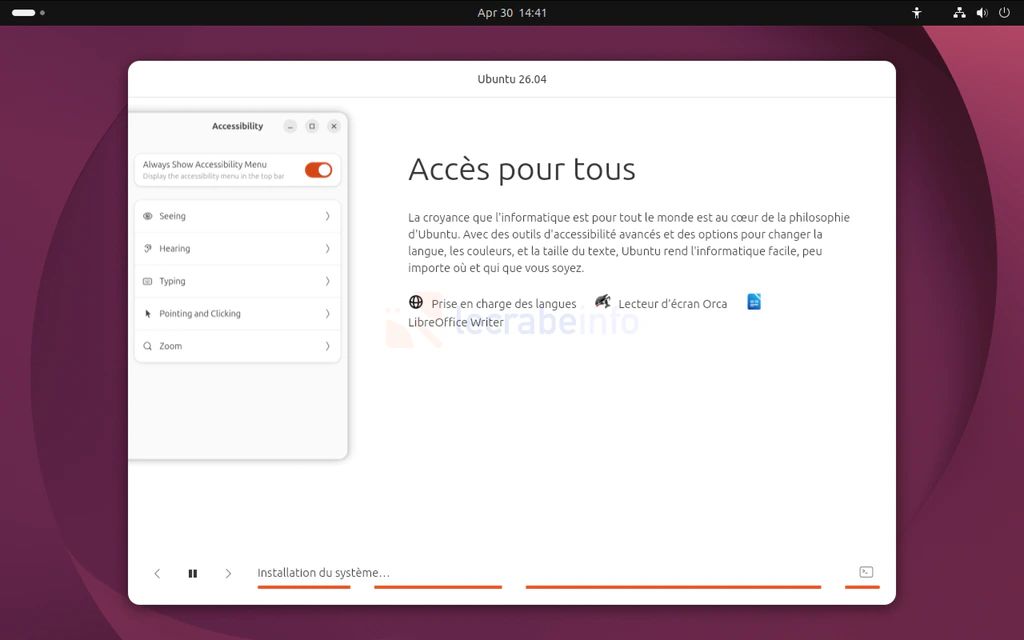
Task: Open Pointing and Clicking settings
Action: coord(237,313)
